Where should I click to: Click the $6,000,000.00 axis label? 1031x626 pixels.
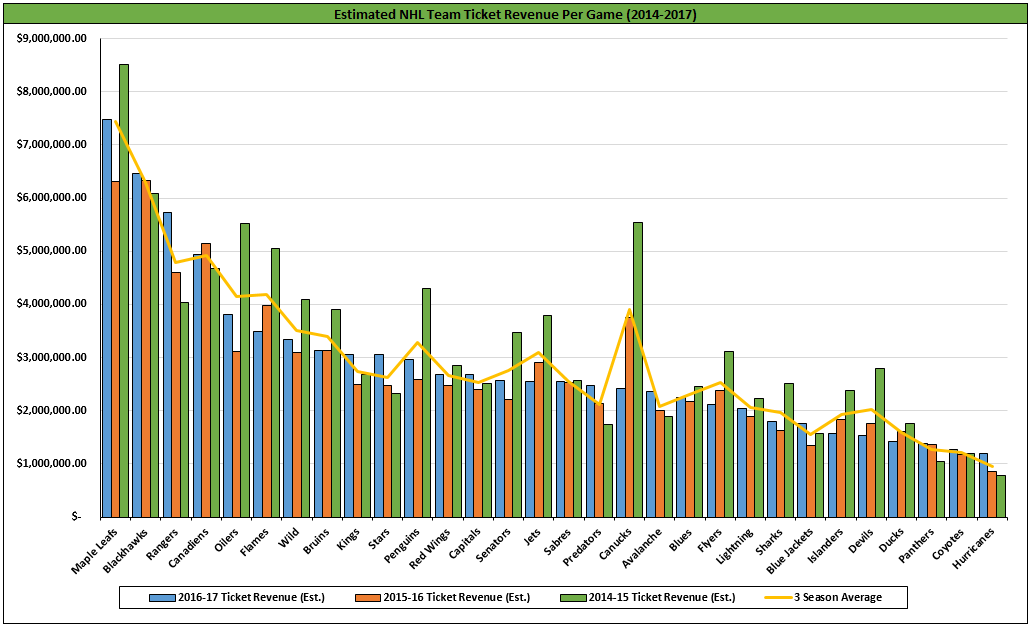pos(50,198)
